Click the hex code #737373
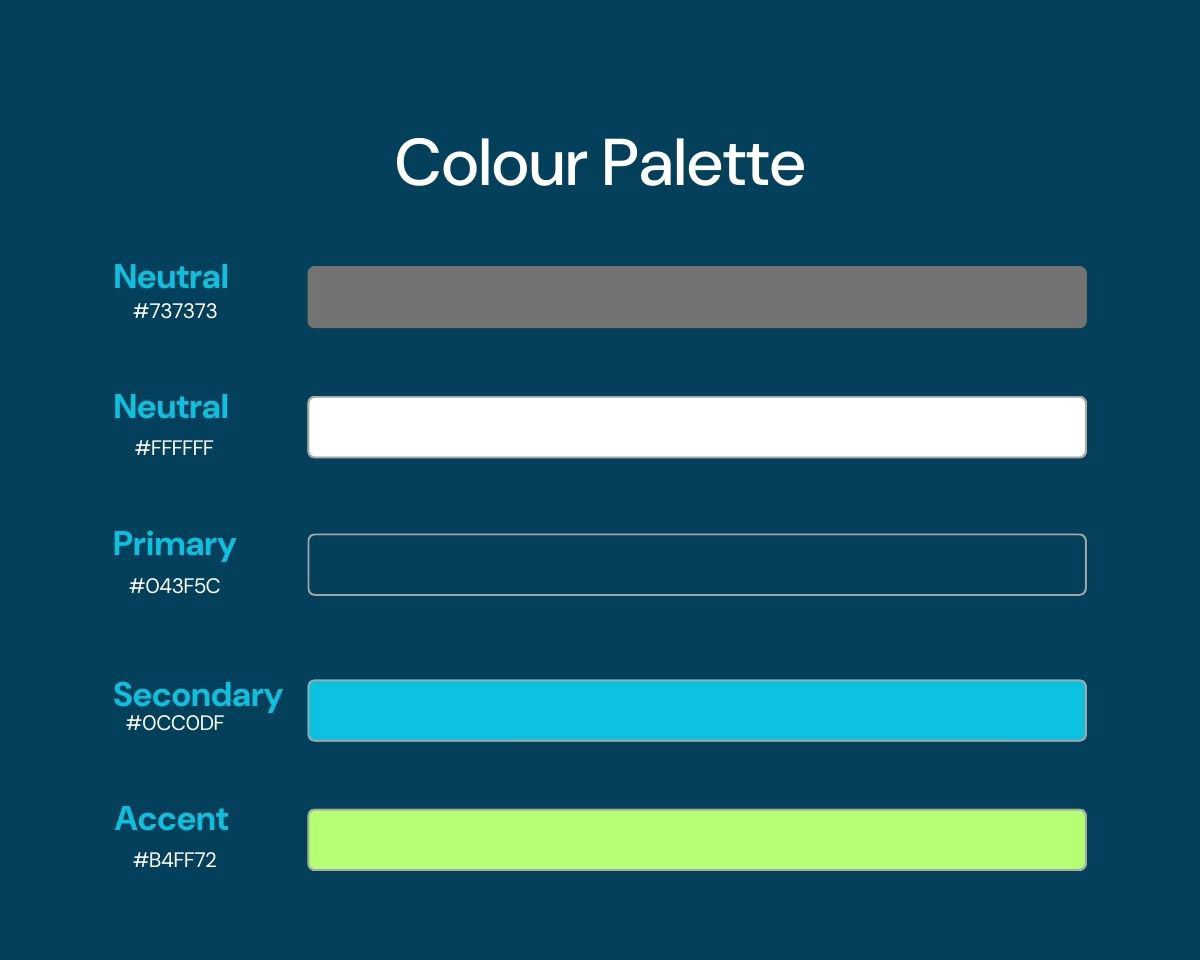This screenshot has width=1200, height=960. click(x=175, y=311)
